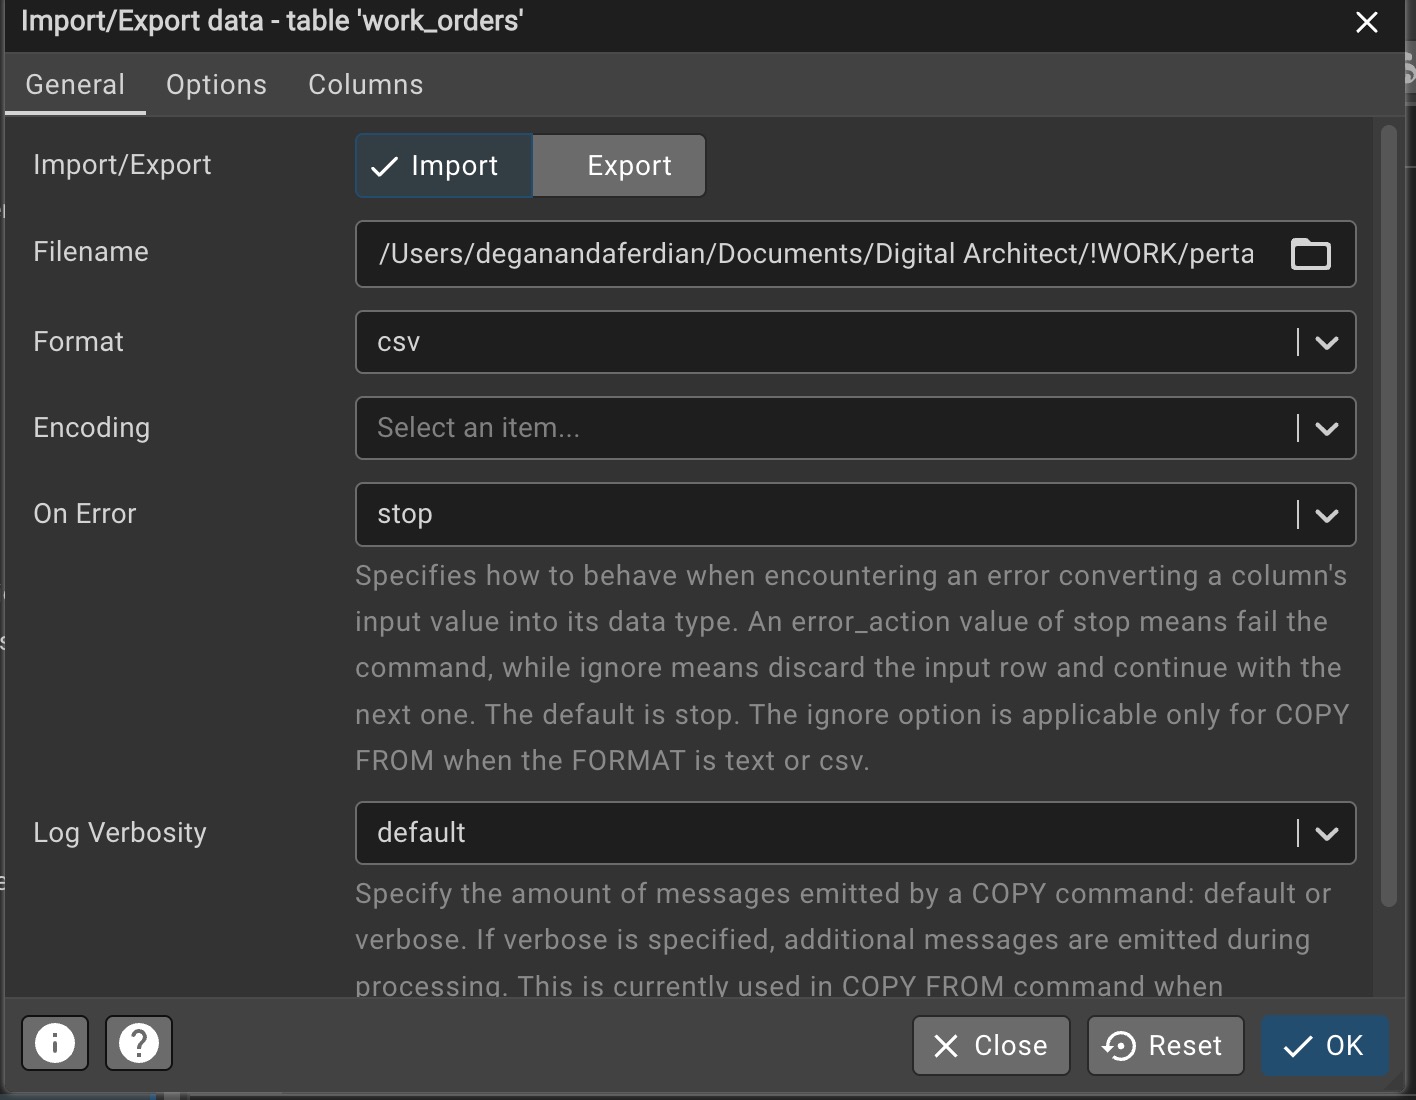
Task: Click inside the Filename path field
Action: coord(815,254)
